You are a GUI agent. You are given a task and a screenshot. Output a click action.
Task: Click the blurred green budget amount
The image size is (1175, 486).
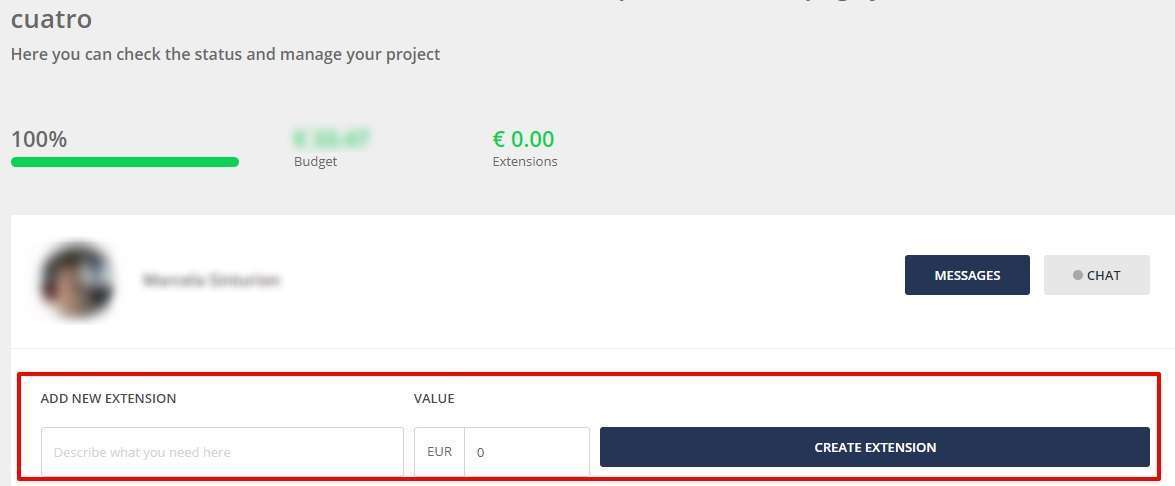coord(331,139)
